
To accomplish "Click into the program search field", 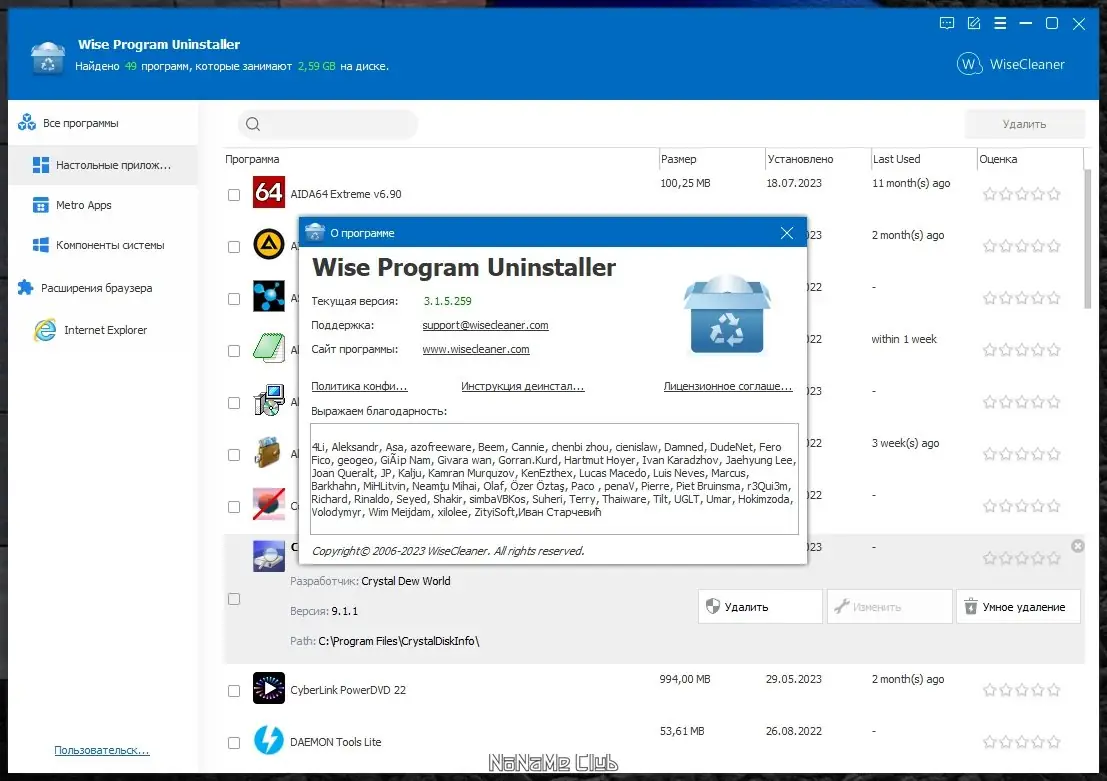I will pos(328,124).
